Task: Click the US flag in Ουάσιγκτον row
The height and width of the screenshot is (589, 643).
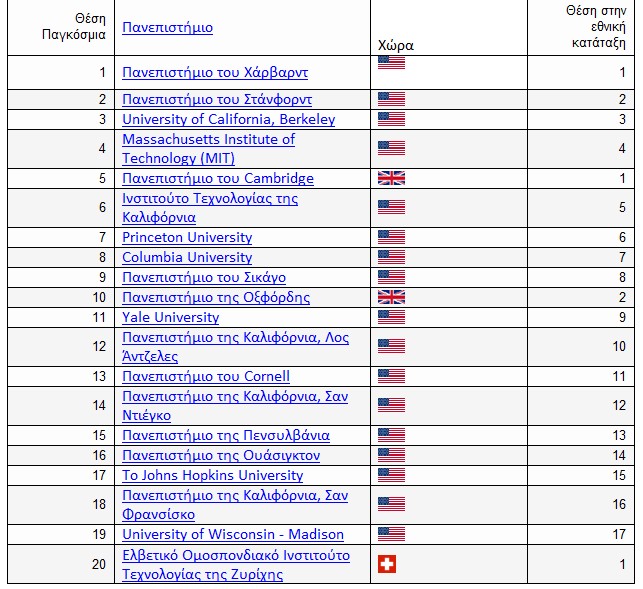Action: (391, 455)
